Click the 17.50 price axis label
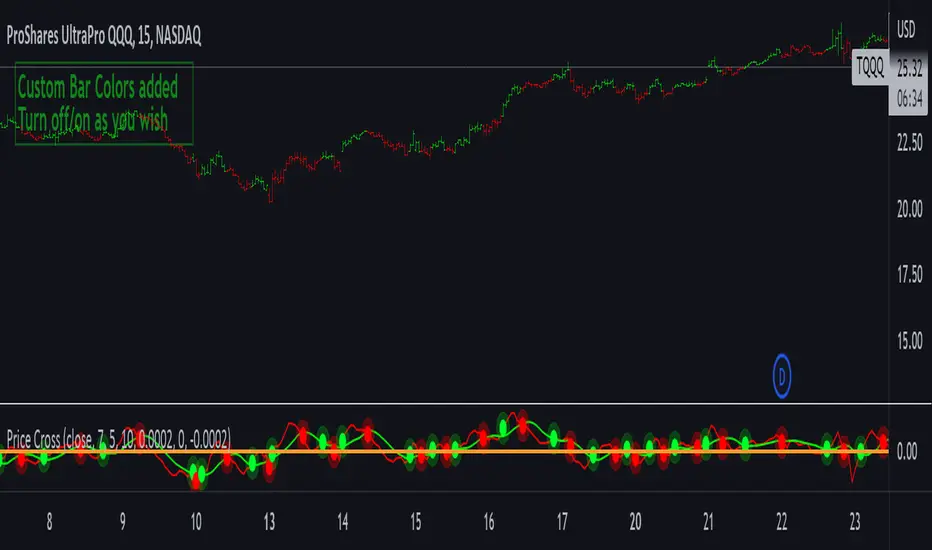This screenshot has height=550, width=932. 909,275
